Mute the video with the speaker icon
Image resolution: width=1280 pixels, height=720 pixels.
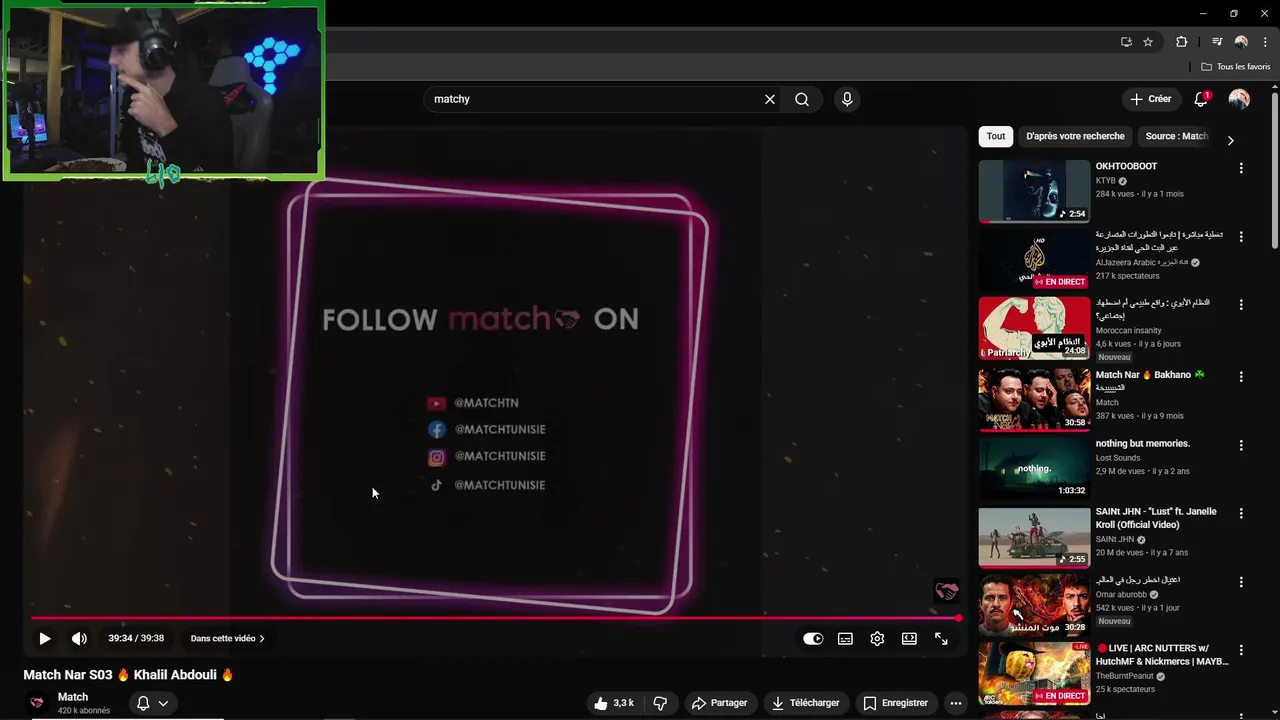(79, 638)
